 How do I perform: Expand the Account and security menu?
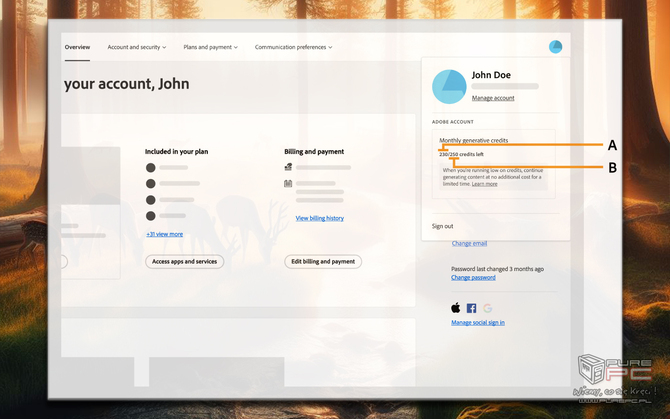[x=138, y=47]
